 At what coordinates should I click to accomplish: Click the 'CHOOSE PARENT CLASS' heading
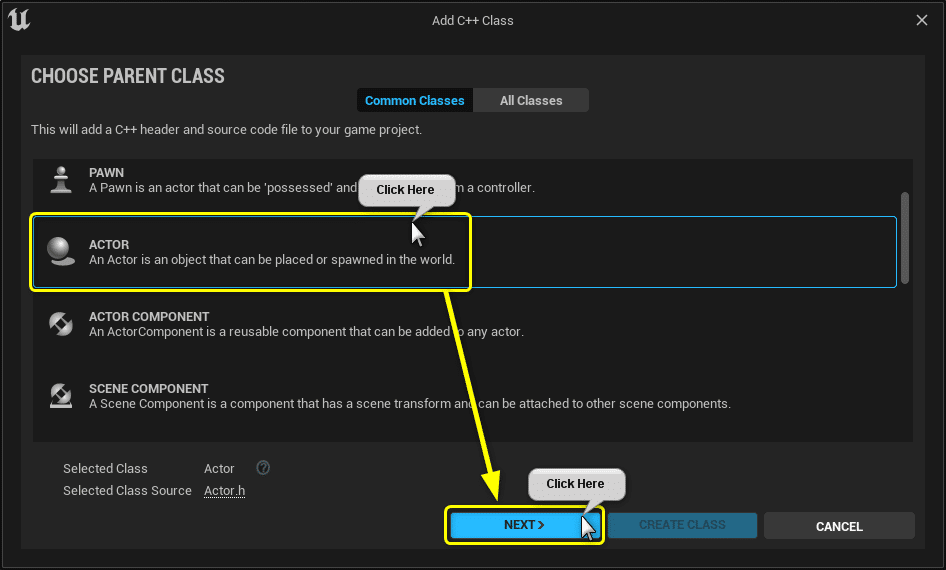pyautogui.click(x=128, y=76)
